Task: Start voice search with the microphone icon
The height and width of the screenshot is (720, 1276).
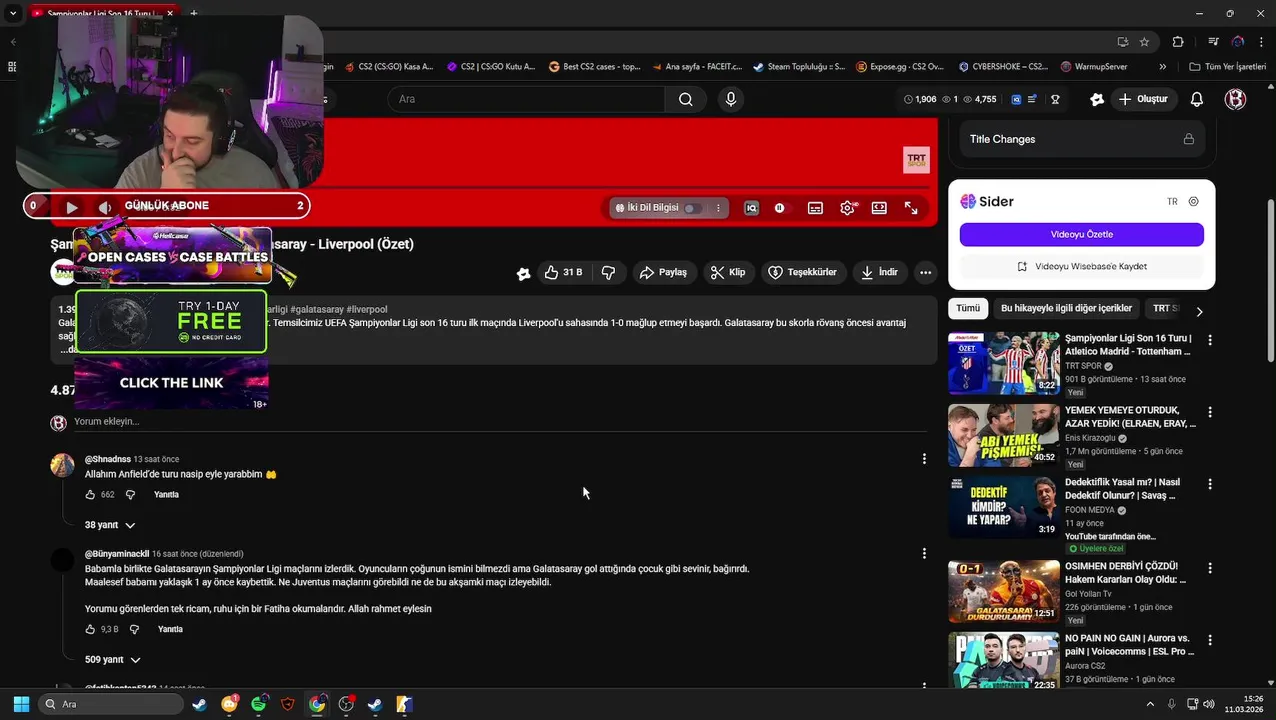Action: (731, 99)
